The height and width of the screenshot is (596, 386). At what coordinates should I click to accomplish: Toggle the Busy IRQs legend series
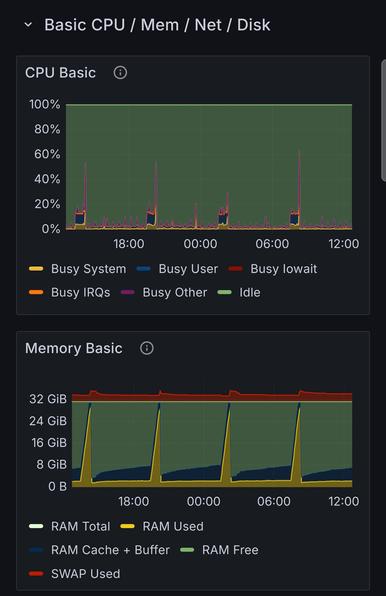(81, 292)
